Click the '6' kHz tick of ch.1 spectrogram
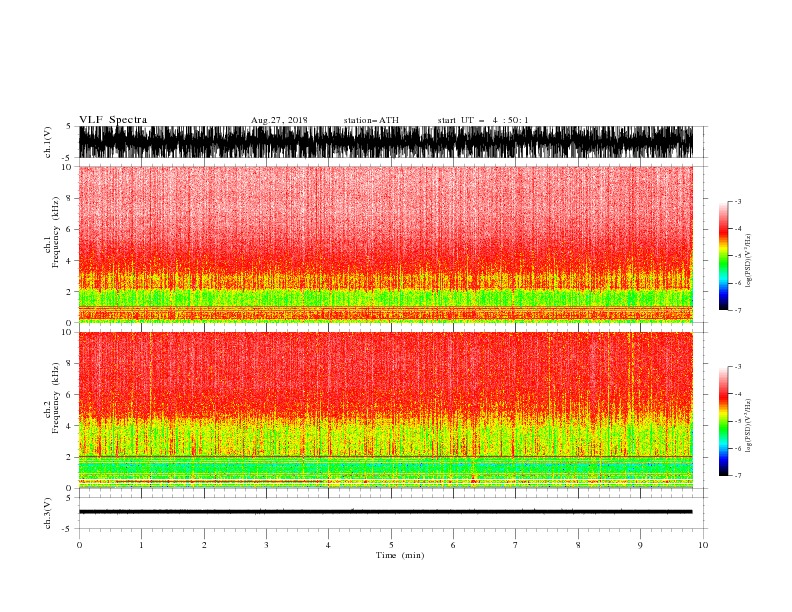792x612 pixels. click(69, 229)
